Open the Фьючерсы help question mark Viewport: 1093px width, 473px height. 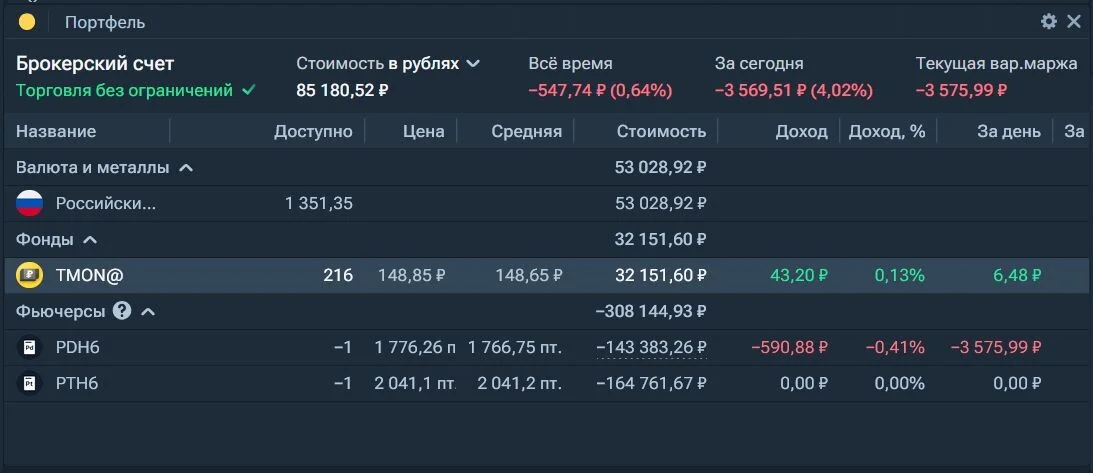[121, 311]
